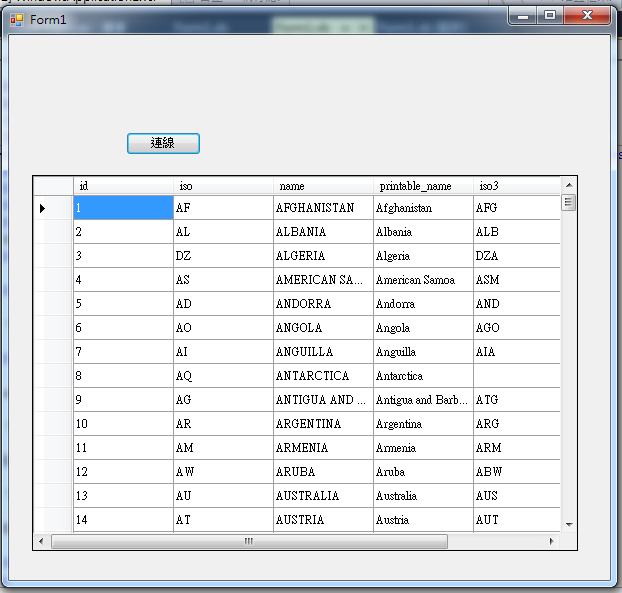Image resolution: width=622 pixels, height=593 pixels.
Task: Click the Form1 application icon in title bar
Action: (17, 20)
